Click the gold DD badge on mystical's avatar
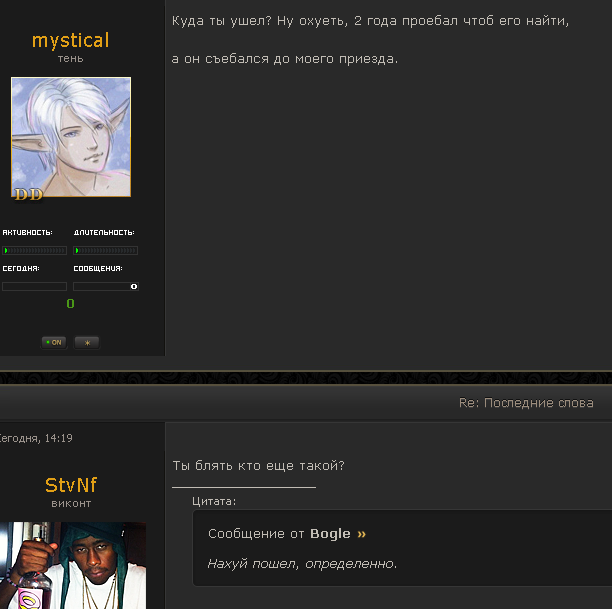The width and height of the screenshot is (612, 609). [x=28, y=194]
